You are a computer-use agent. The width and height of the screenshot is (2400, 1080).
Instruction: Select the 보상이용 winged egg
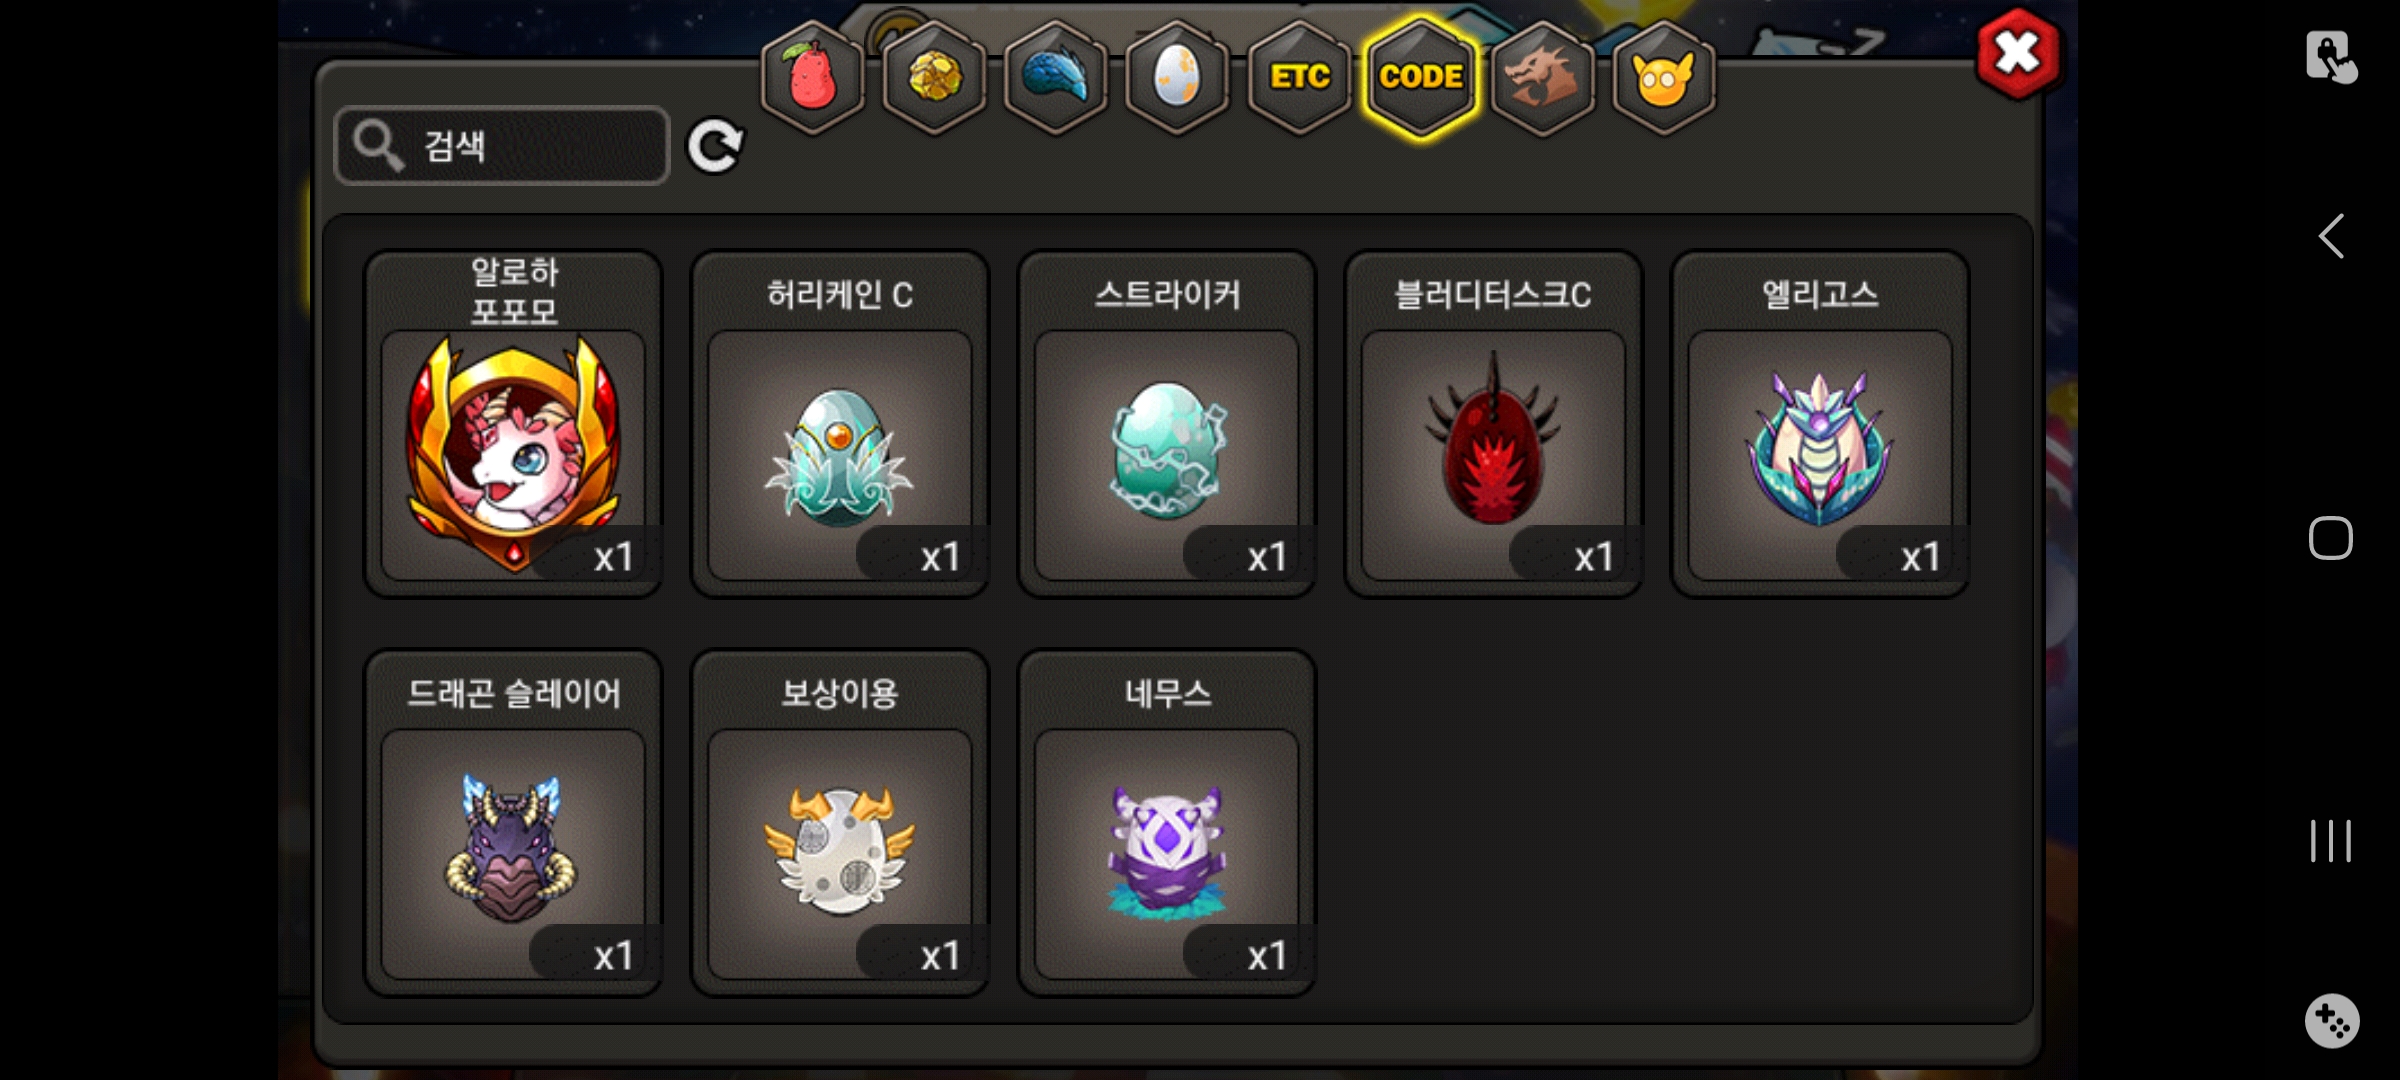[840, 823]
